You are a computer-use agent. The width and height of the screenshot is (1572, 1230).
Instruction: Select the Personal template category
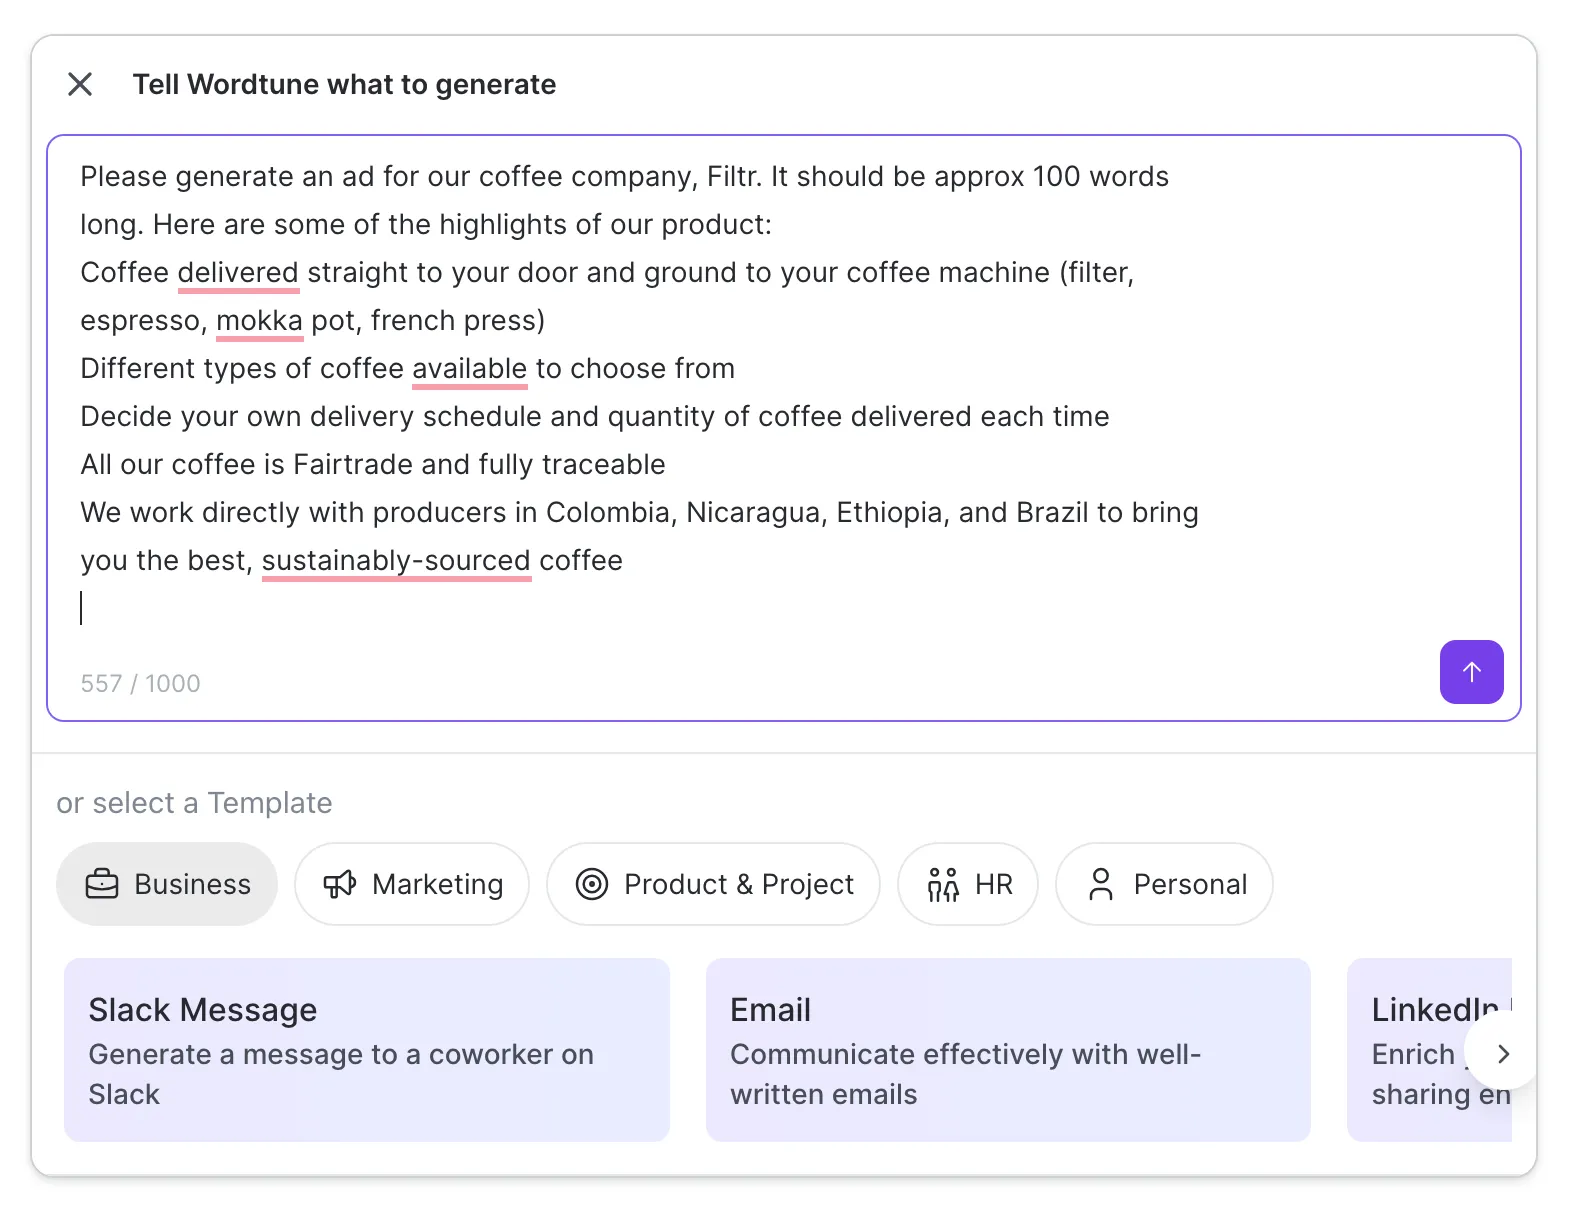(1164, 884)
